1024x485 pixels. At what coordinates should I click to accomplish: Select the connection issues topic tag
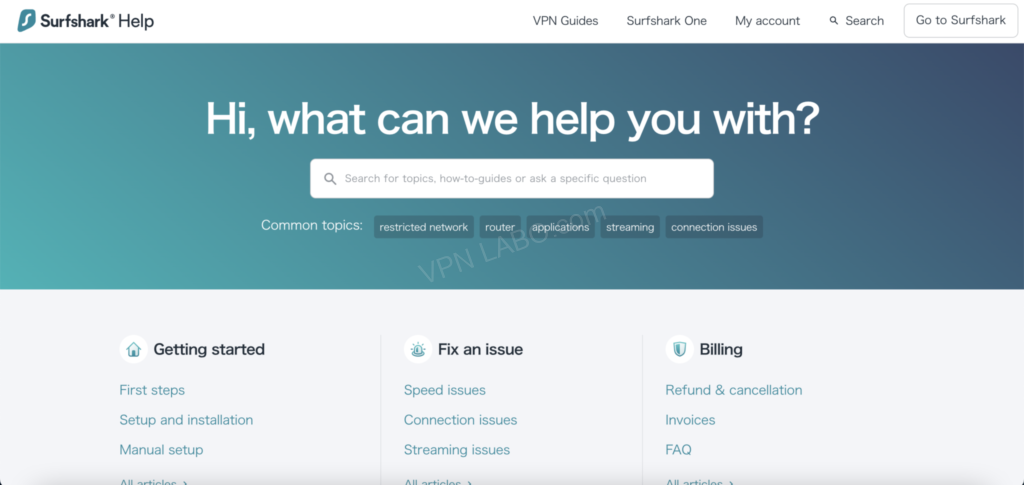point(714,227)
